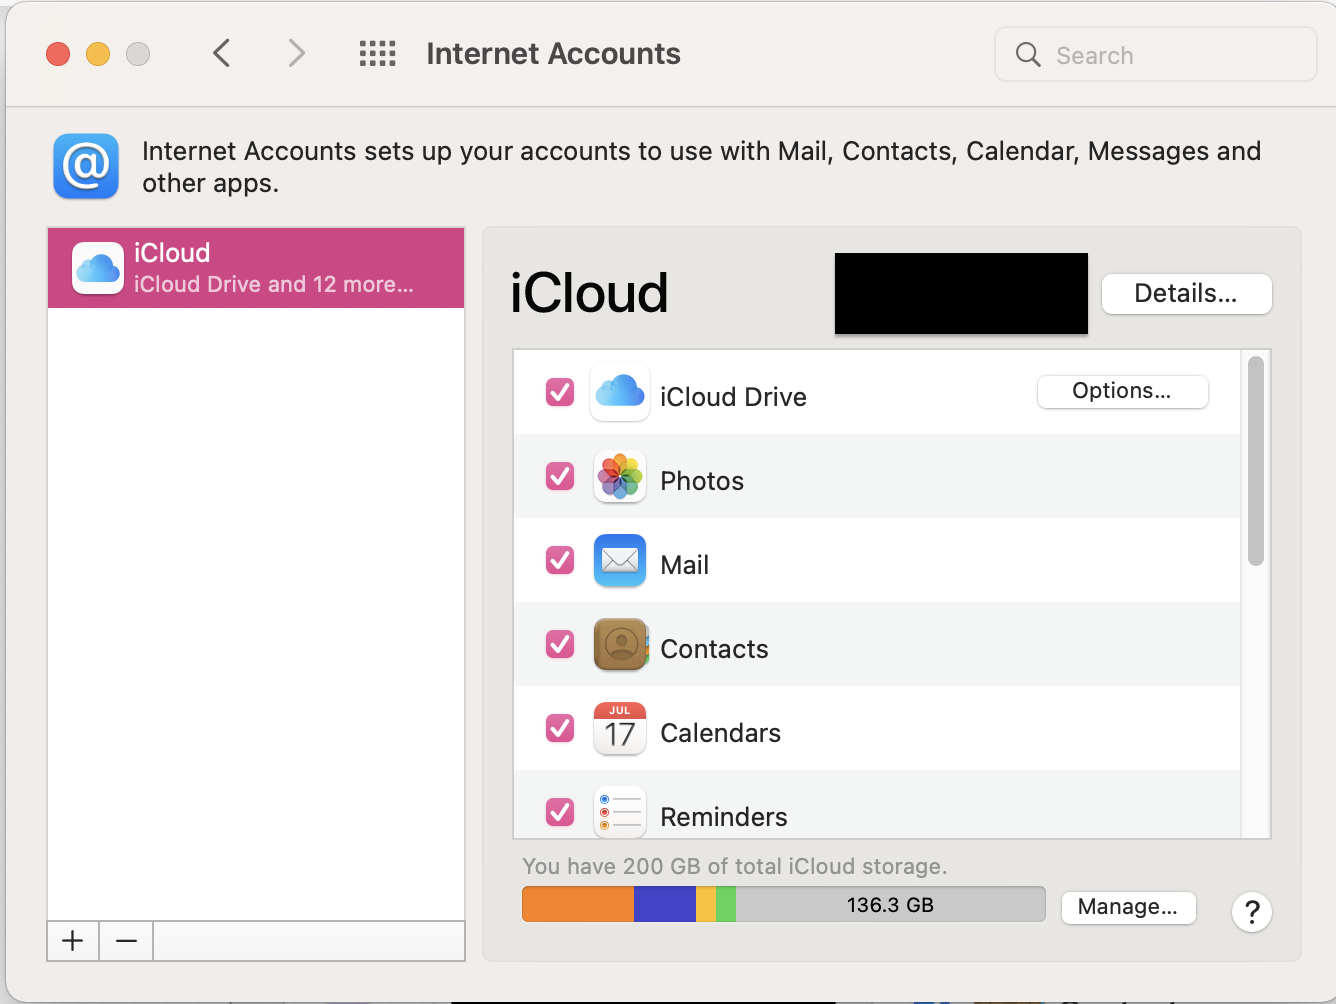Toggle the Mail checkbox off
The height and width of the screenshot is (1004, 1336).
(560, 561)
